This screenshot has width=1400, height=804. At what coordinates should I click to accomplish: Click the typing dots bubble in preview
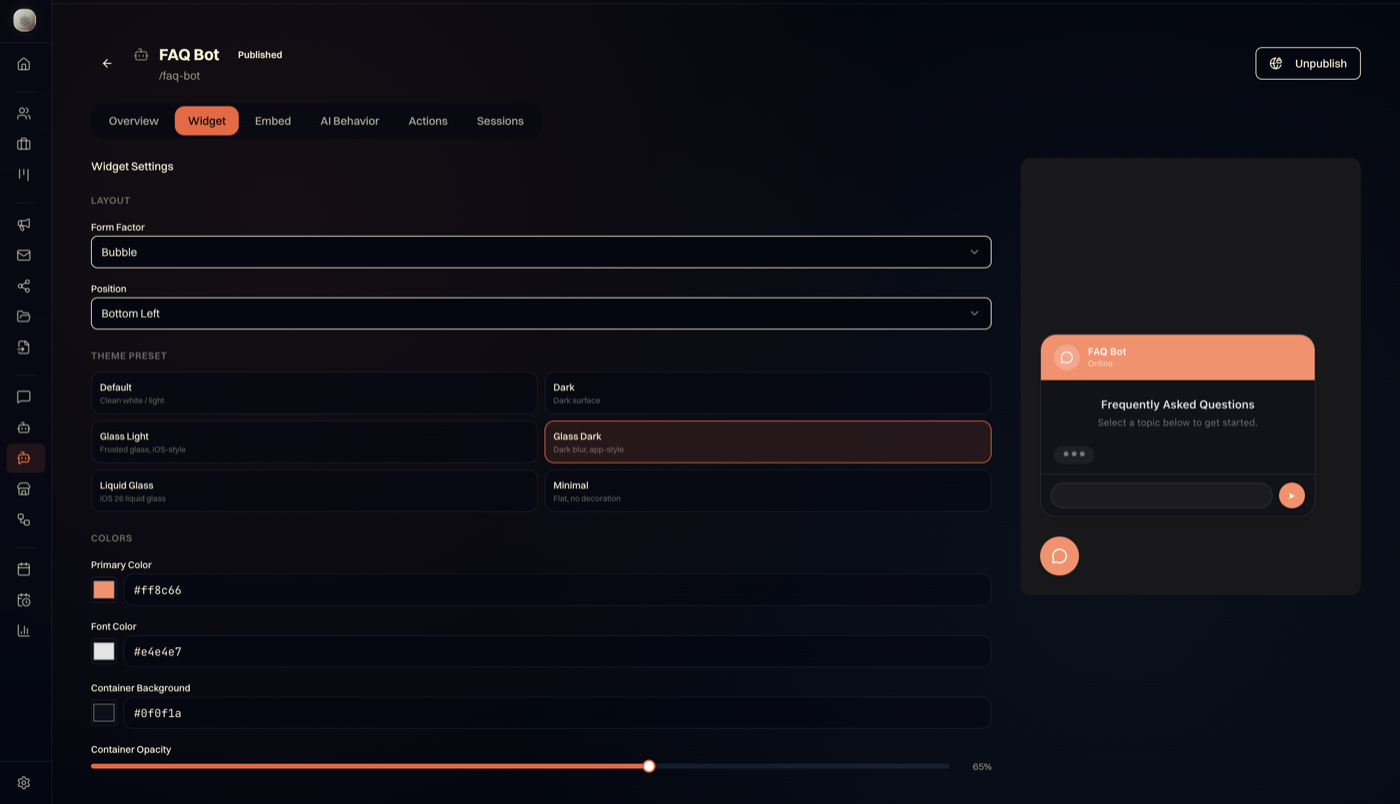(x=1074, y=454)
